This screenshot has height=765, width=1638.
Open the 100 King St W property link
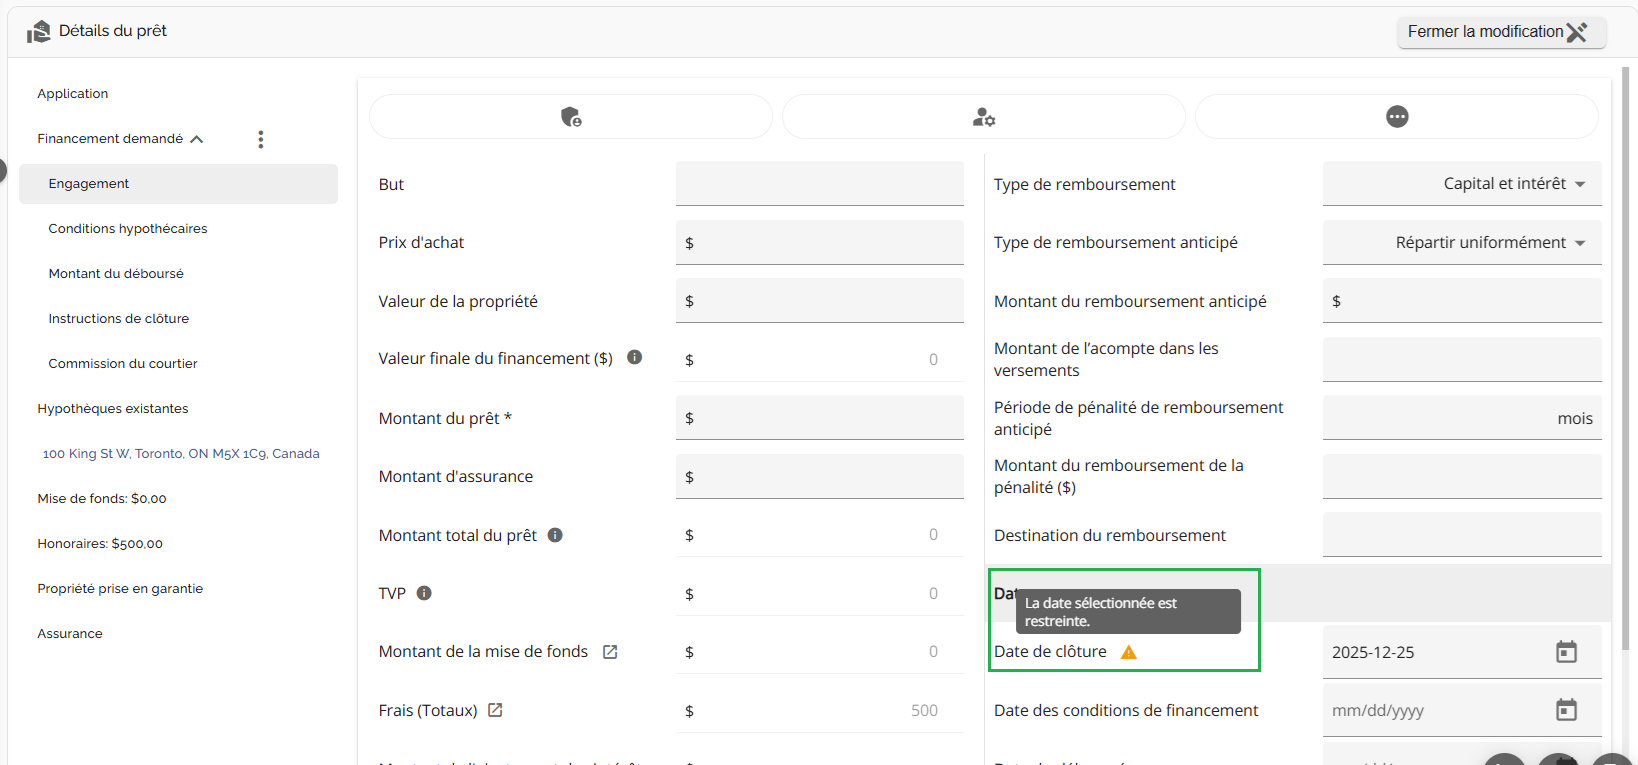coord(181,454)
